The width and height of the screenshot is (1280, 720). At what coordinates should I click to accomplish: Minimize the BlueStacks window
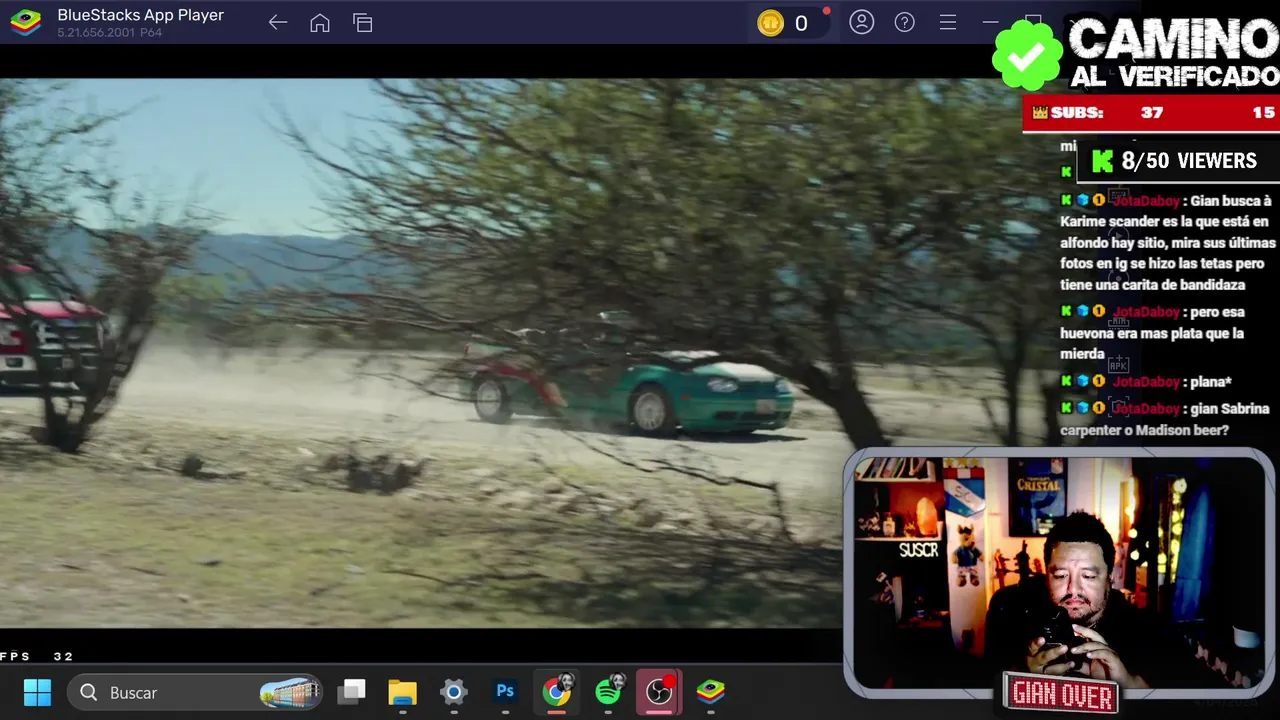pos(990,22)
